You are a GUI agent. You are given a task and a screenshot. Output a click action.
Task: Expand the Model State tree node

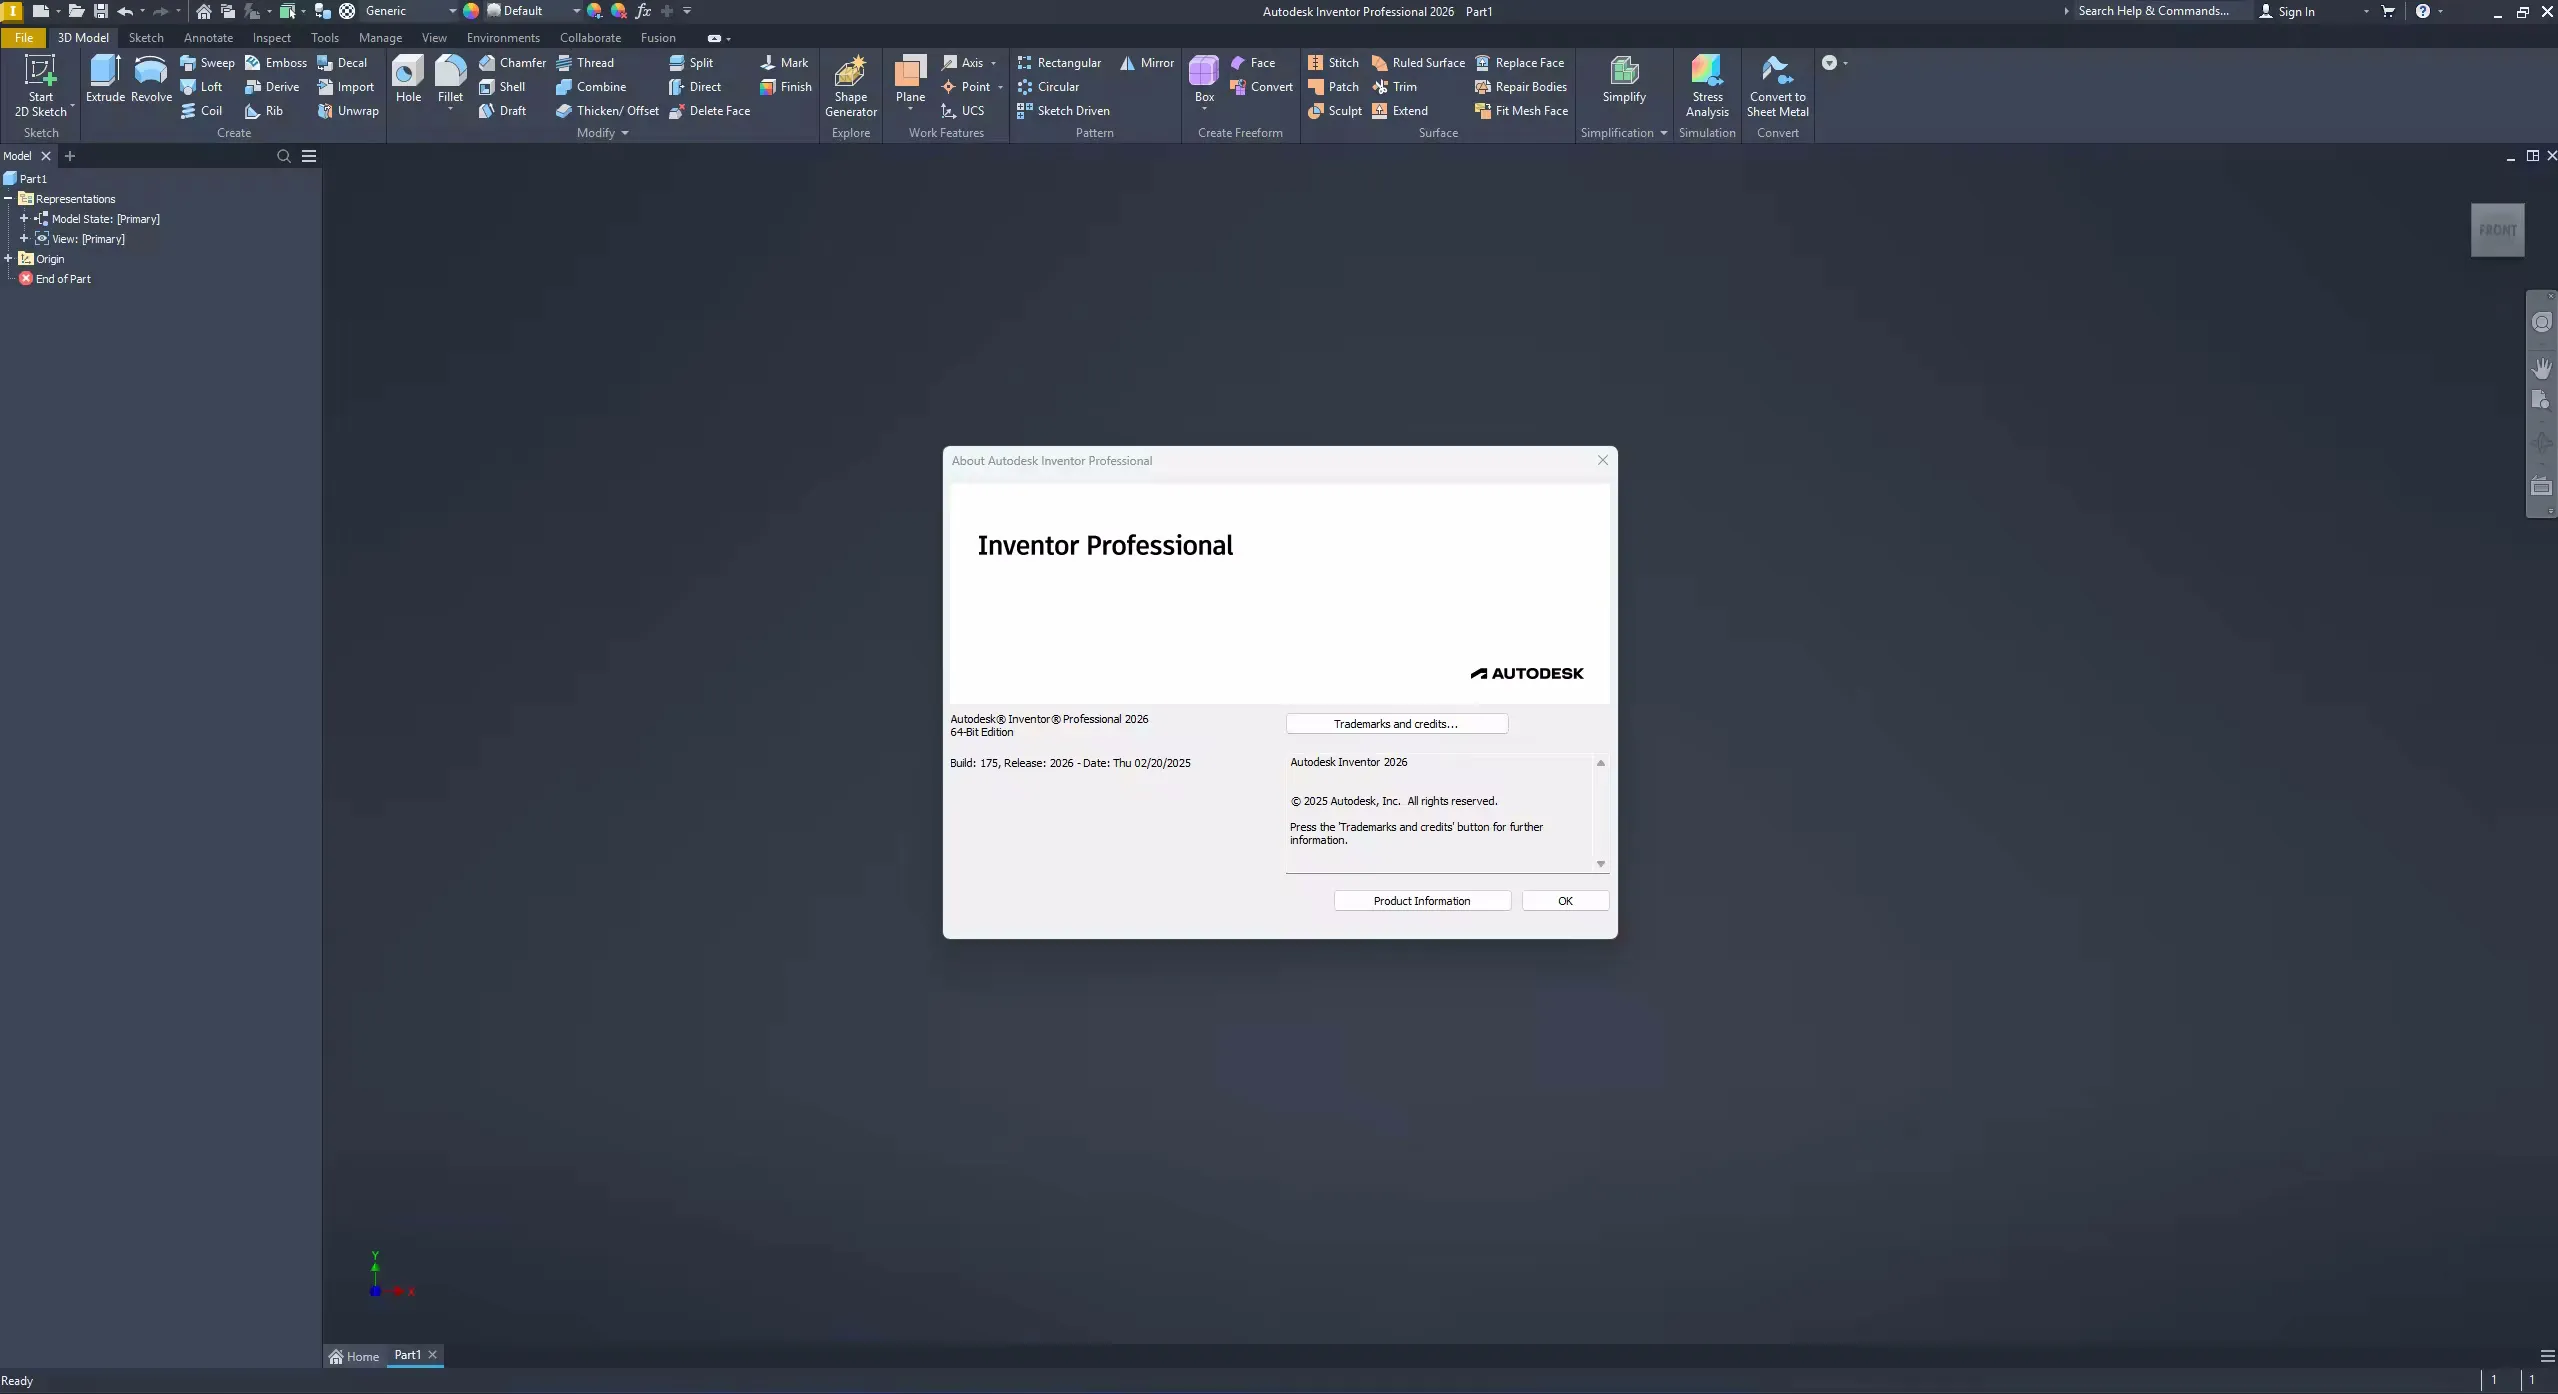point(24,218)
